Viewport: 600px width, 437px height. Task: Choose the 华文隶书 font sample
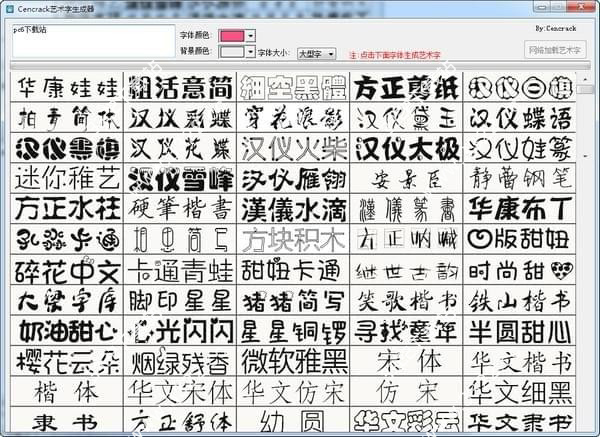pos(519,420)
